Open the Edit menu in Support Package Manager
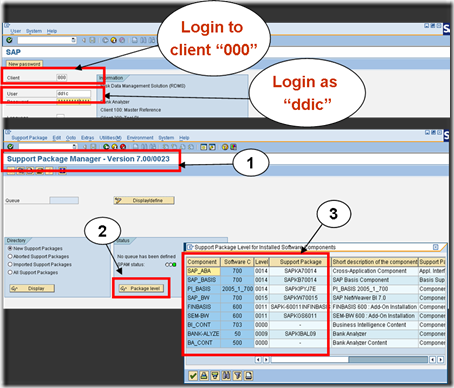454x388 pixels. click(x=57, y=138)
